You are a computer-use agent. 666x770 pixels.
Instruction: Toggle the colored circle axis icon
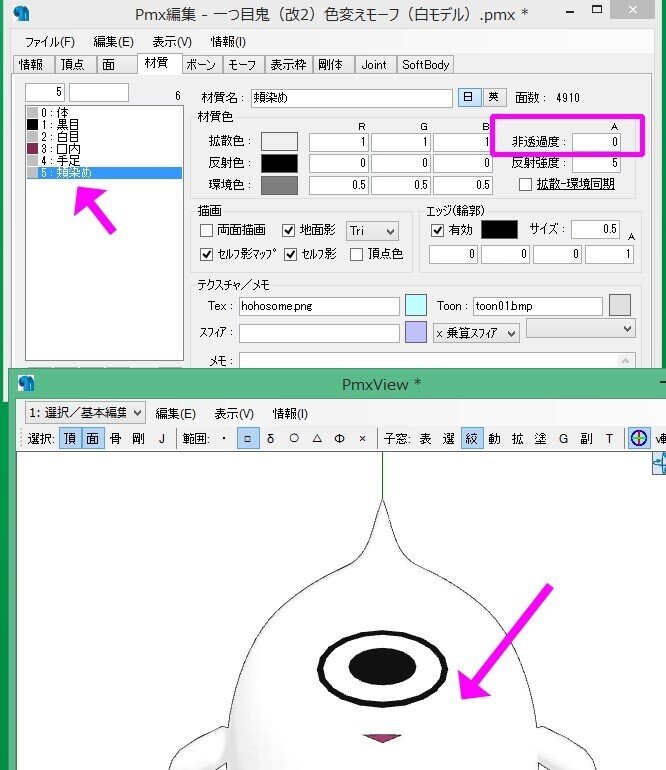point(638,438)
